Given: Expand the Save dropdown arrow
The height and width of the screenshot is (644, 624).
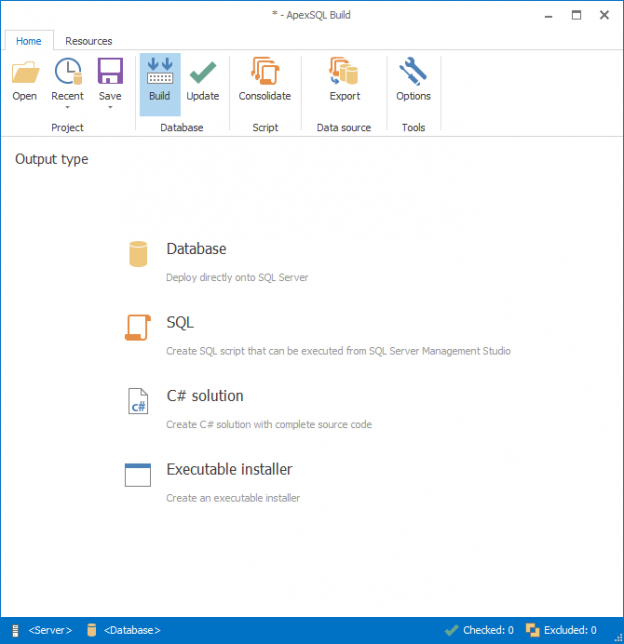Looking at the screenshot, I should point(110,108).
